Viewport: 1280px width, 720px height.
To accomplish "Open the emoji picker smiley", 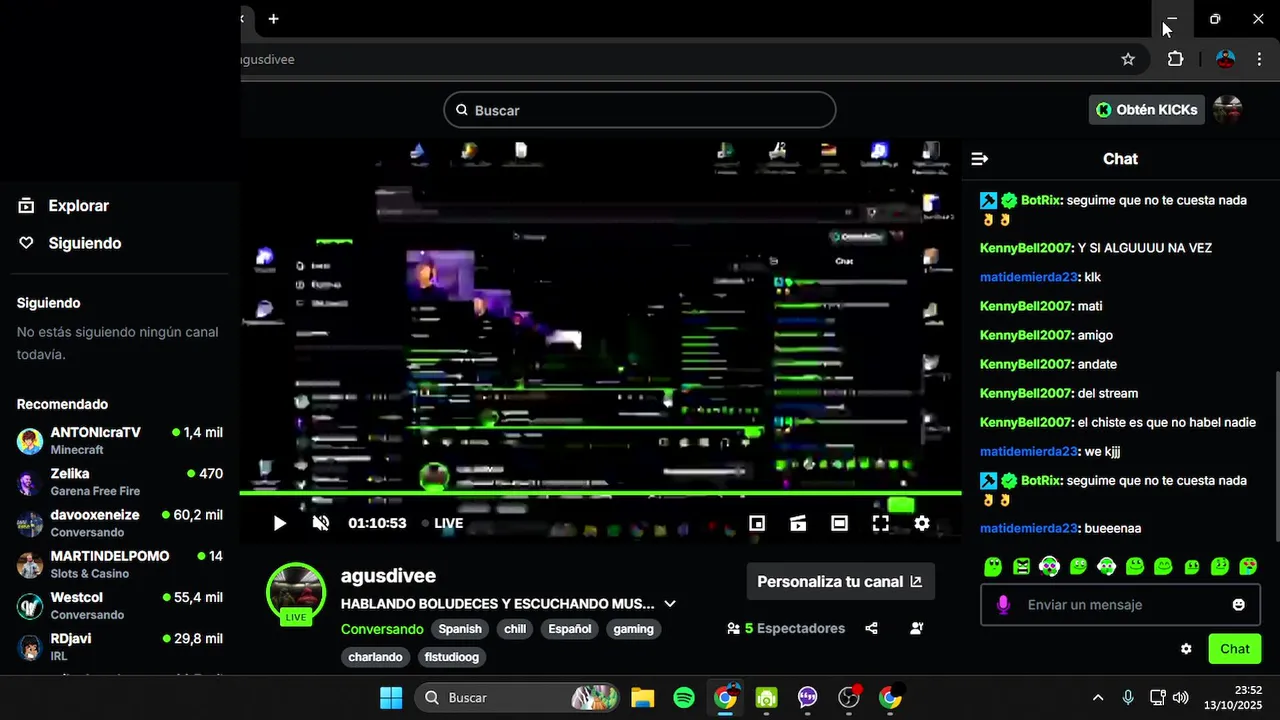I will (1239, 605).
